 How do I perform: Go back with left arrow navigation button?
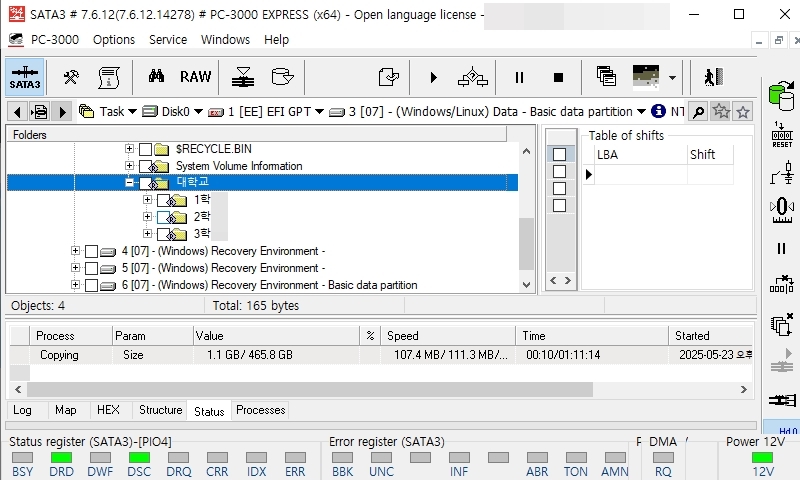coord(17,112)
